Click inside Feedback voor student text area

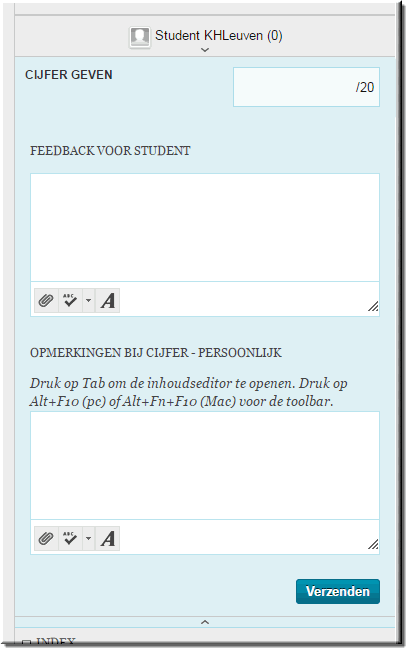(205, 227)
